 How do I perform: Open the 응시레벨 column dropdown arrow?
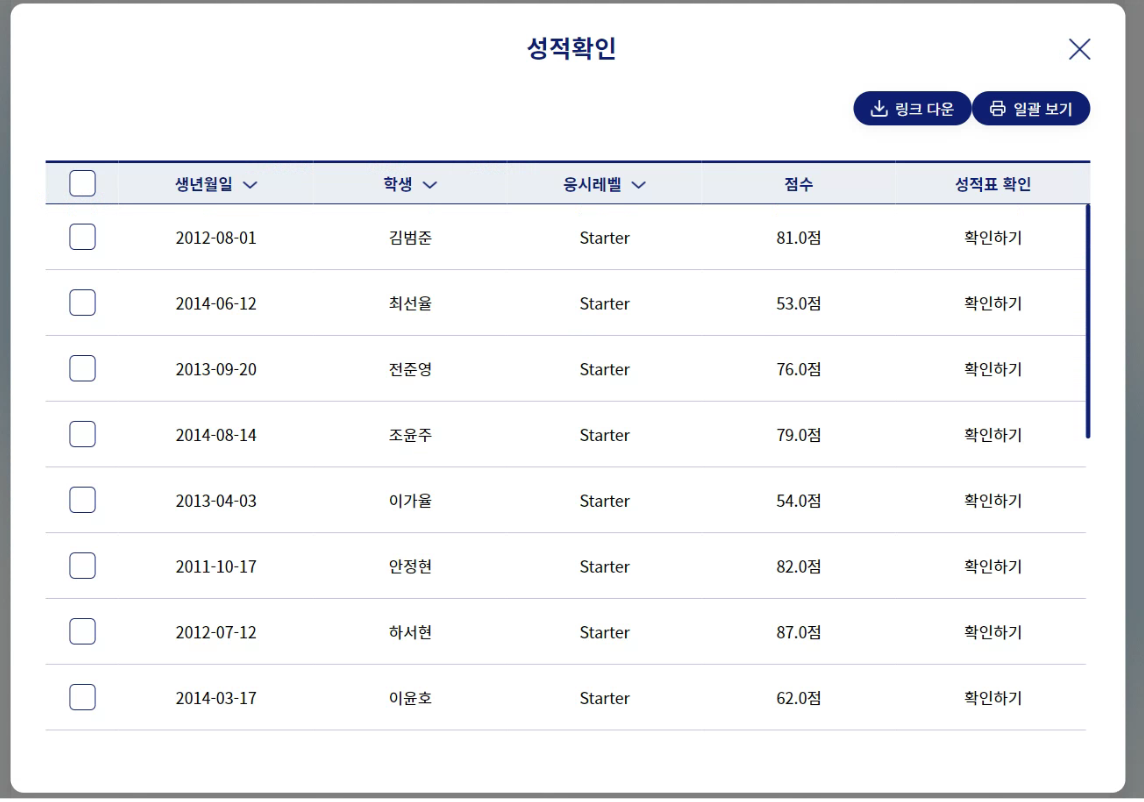tap(638, 185)
